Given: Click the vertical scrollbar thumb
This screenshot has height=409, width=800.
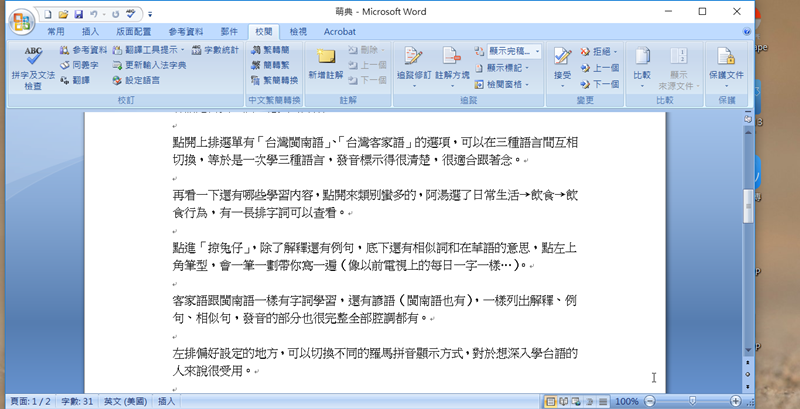Looking at the screenshot, I should tap(748, 206).
